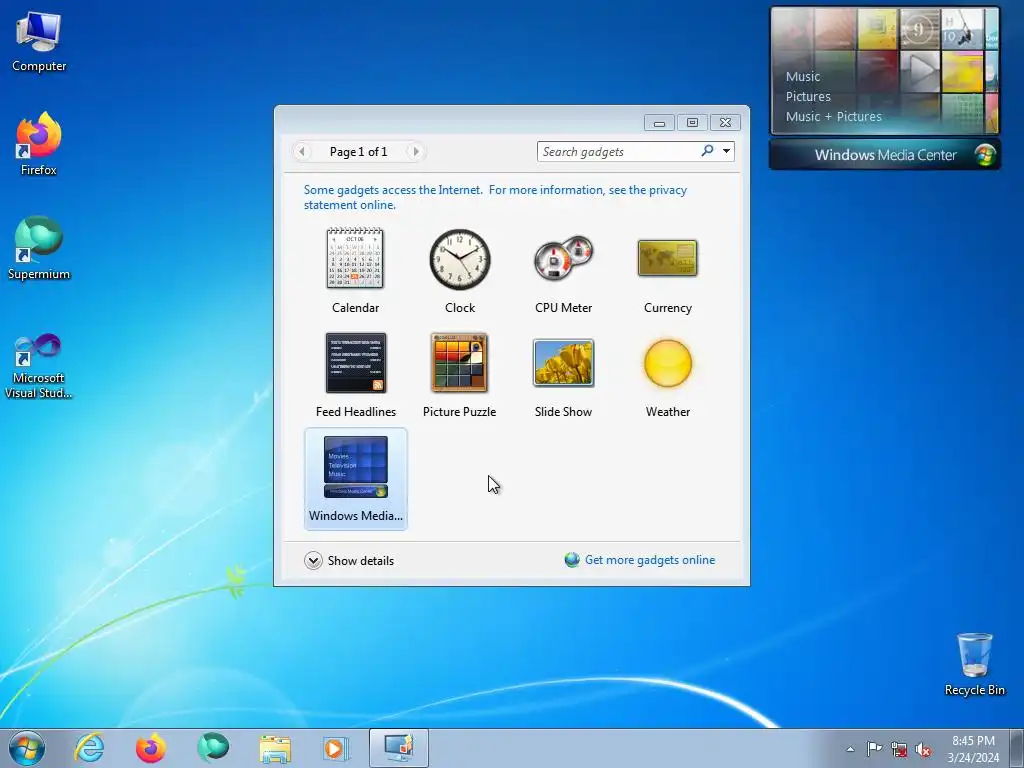Maximize the gadget gallery window
Screen dimensions: 1024x768
pos(692,123)
